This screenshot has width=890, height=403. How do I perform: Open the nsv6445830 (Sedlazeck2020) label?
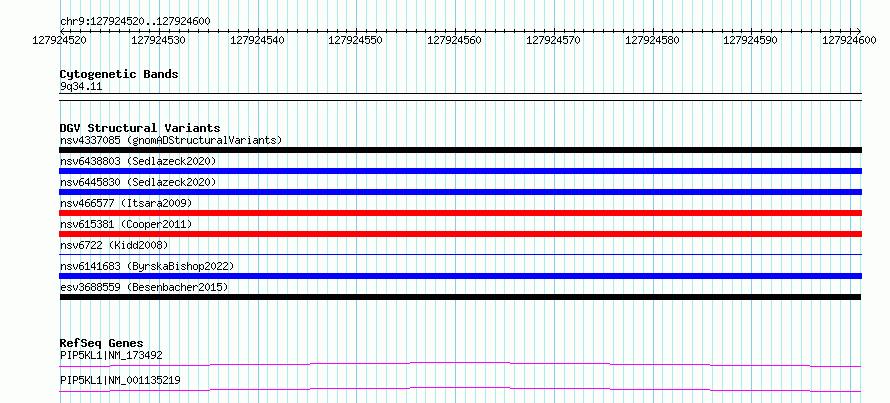point(138,182)
